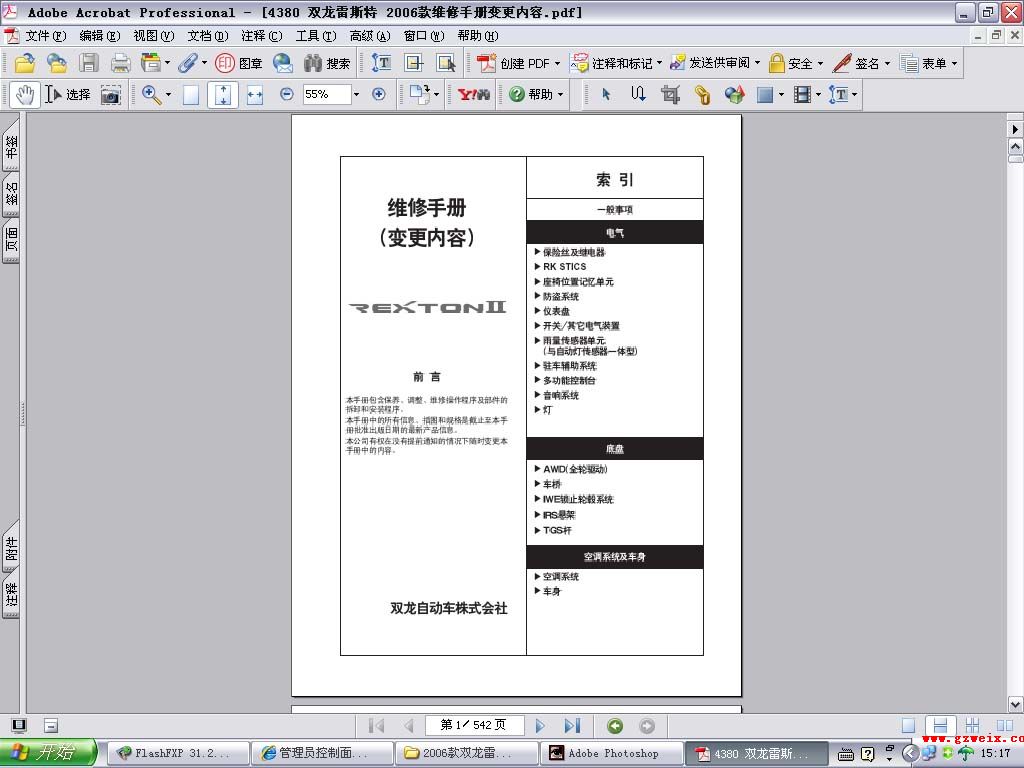Image resolution: width=1024 pixels, height=768 pixels.
Task: Open 工具 menu
Action: click(316, 36)
